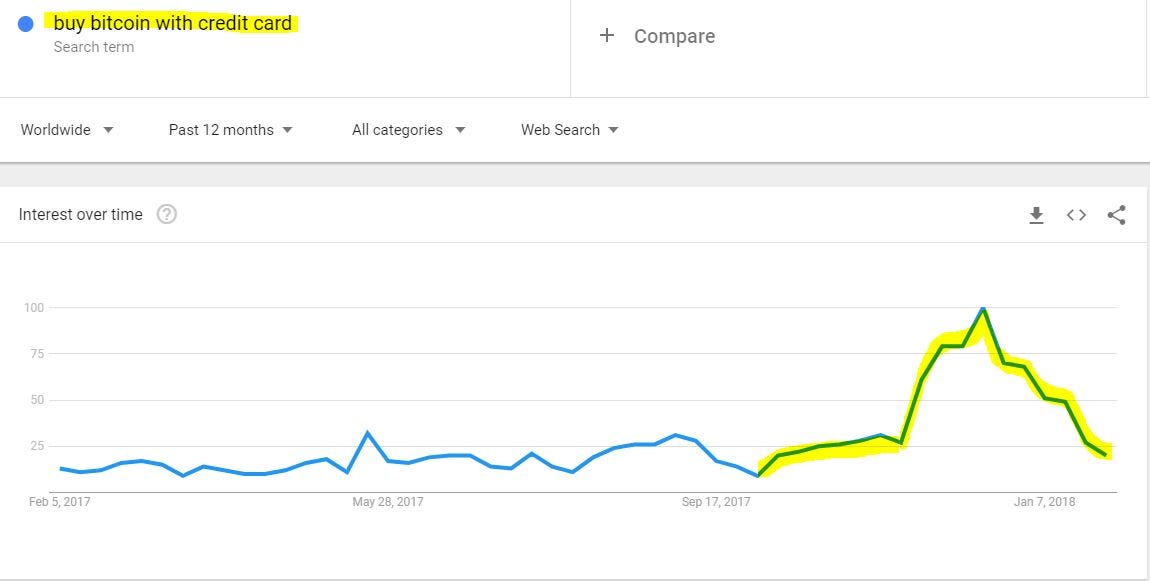
Task: Select the peak point at 100 on chart
Action: tap(983, 309)
